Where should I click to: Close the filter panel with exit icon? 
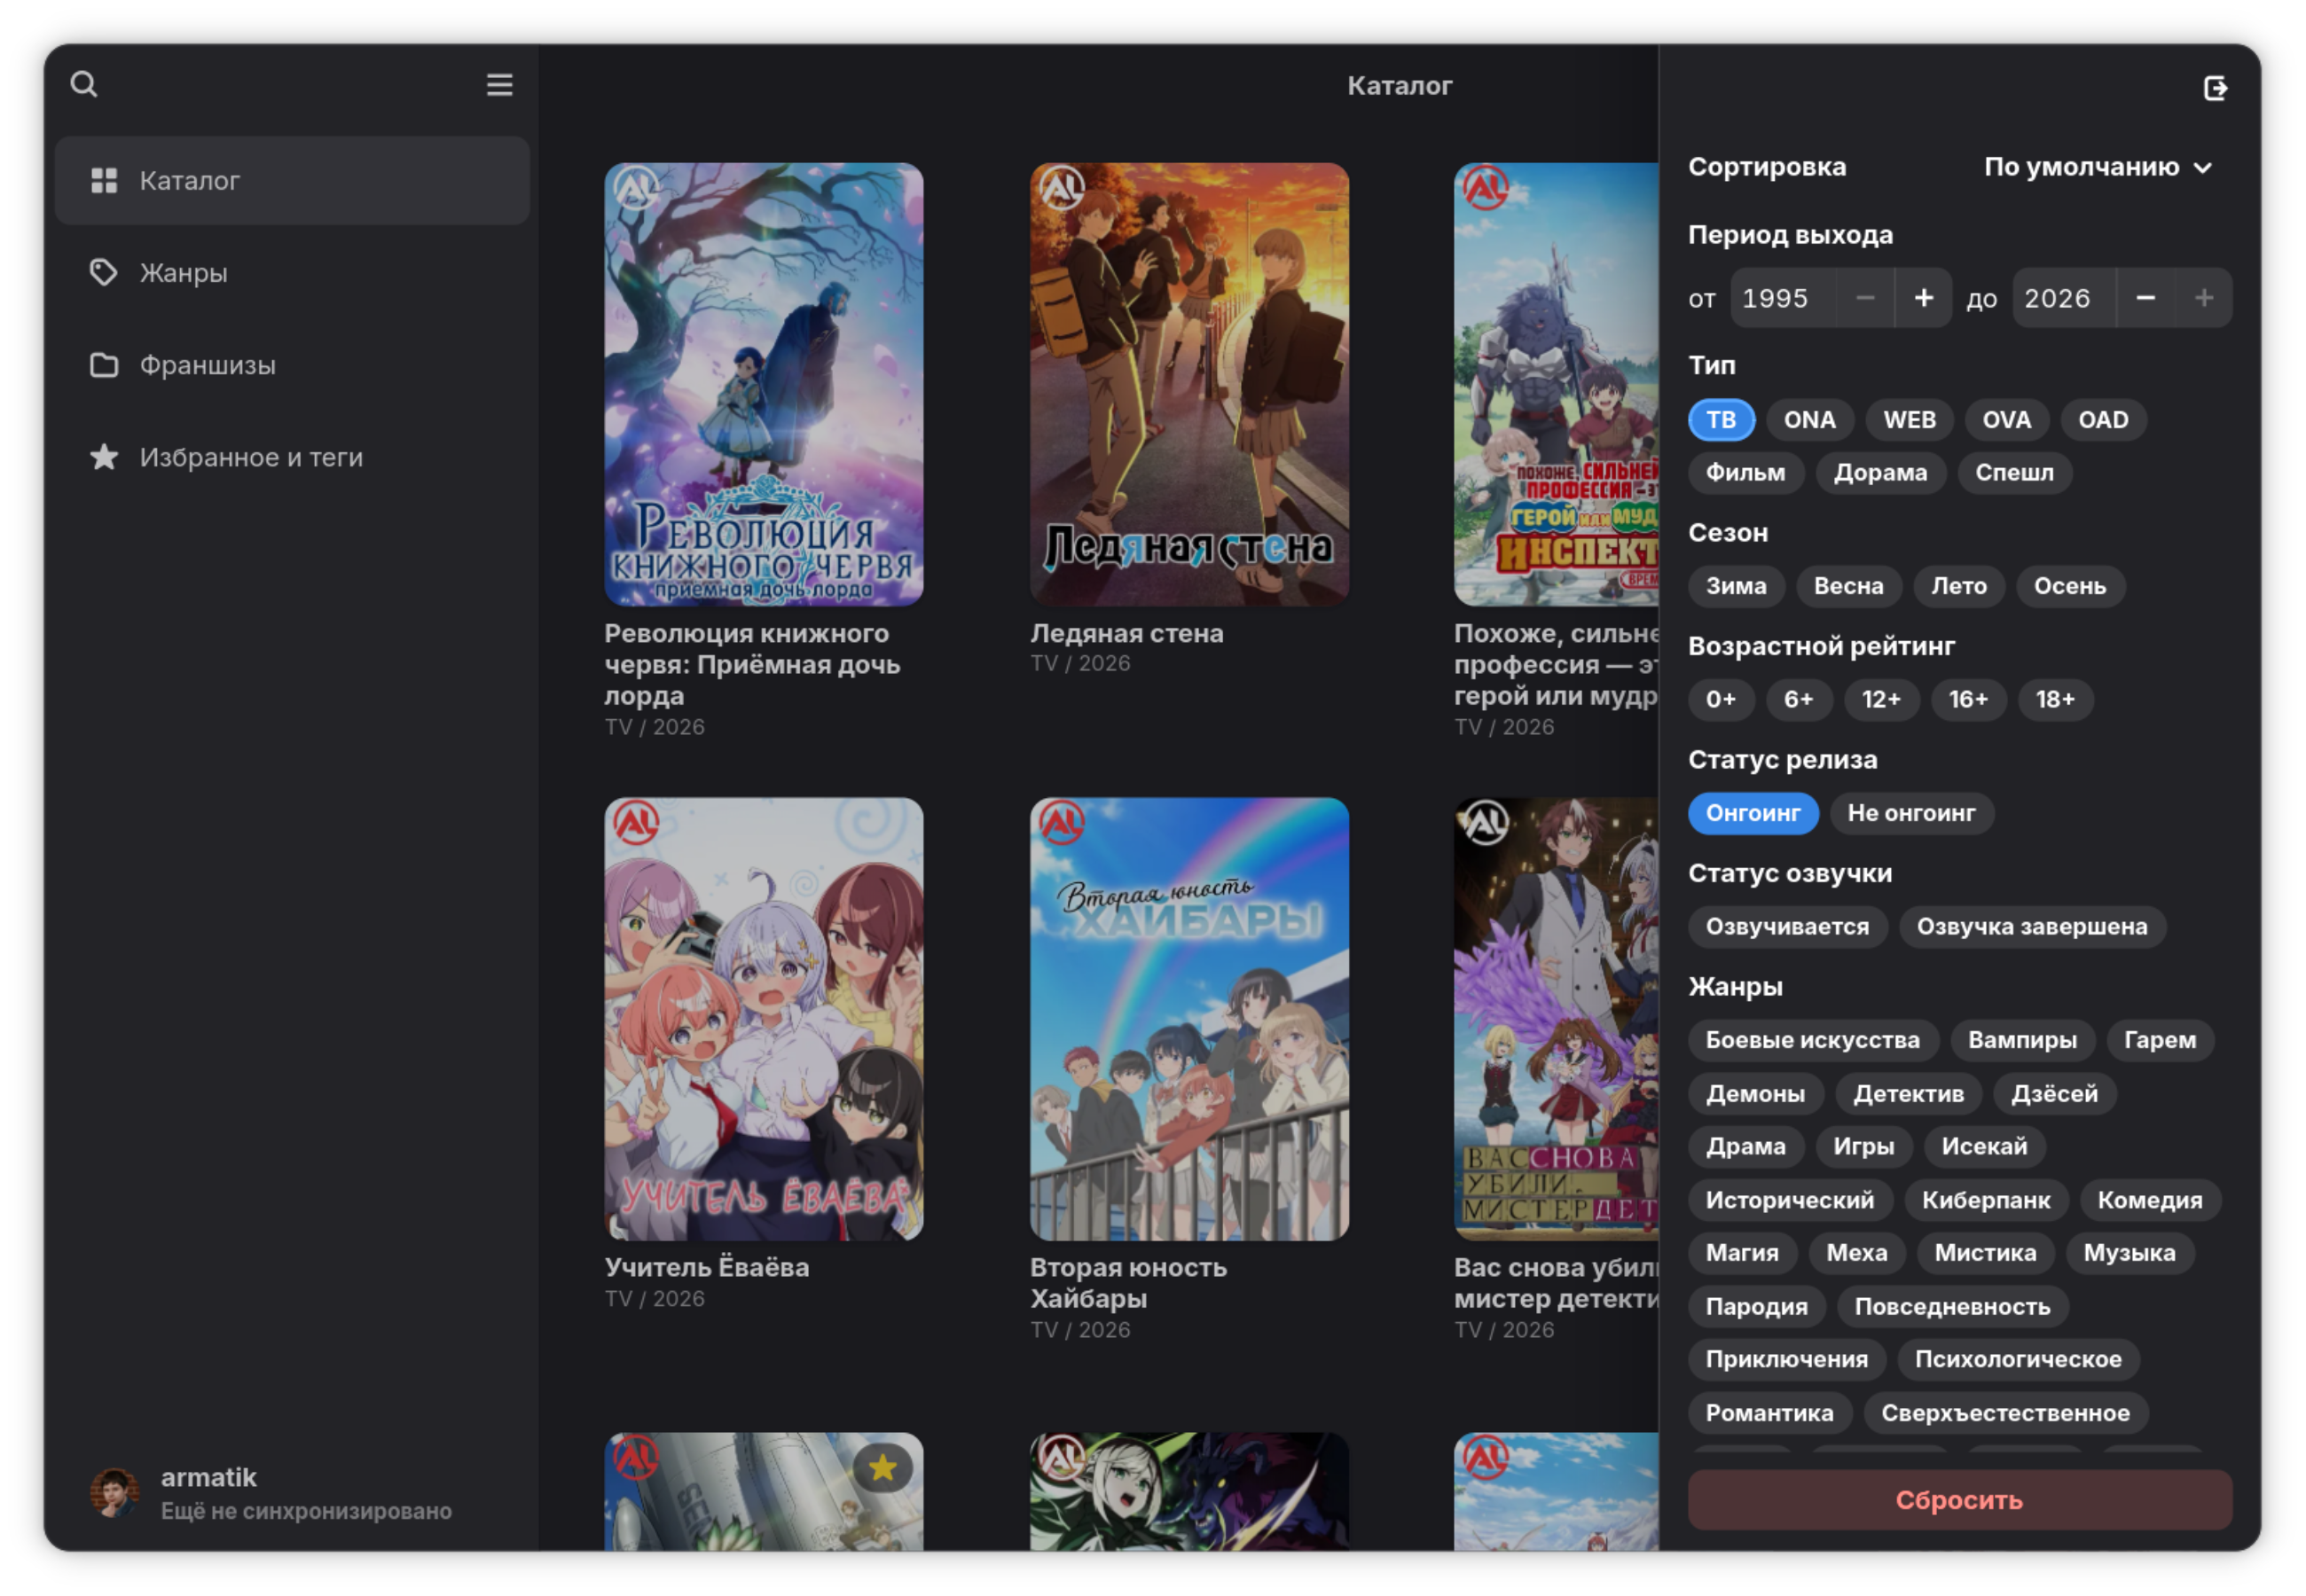2215,88
